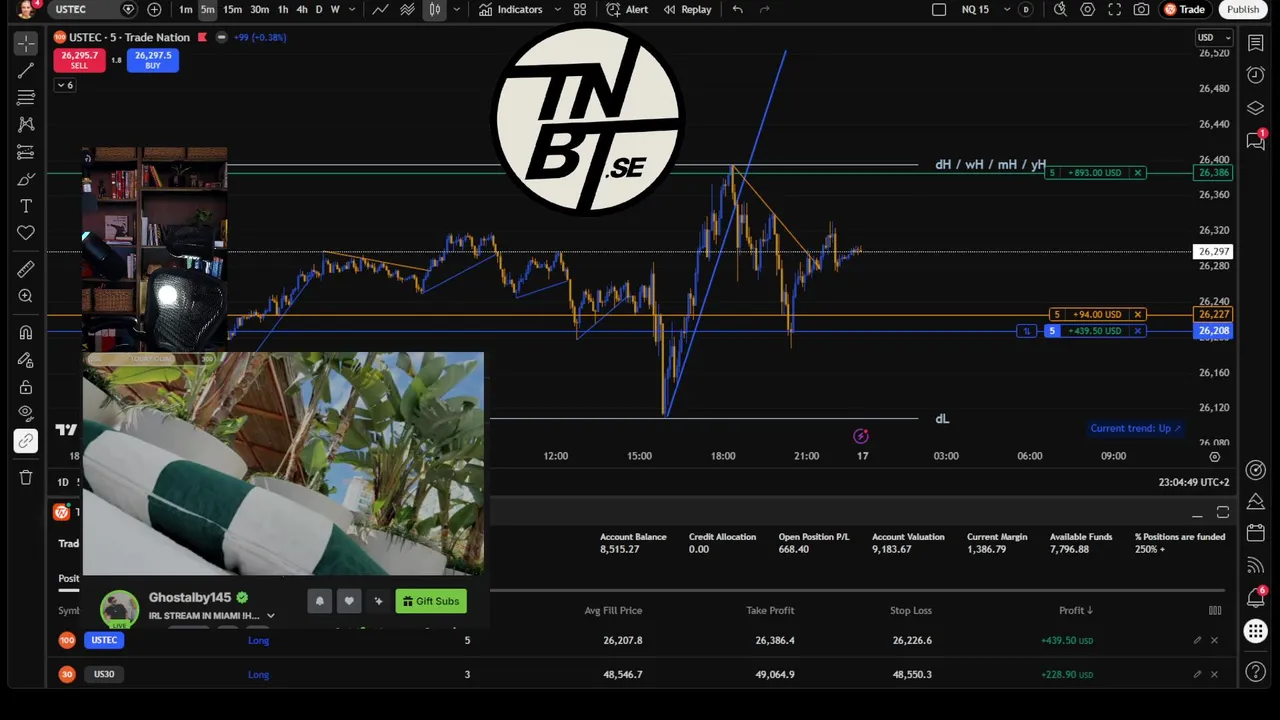Open quick search icon

click(1060, 9)
